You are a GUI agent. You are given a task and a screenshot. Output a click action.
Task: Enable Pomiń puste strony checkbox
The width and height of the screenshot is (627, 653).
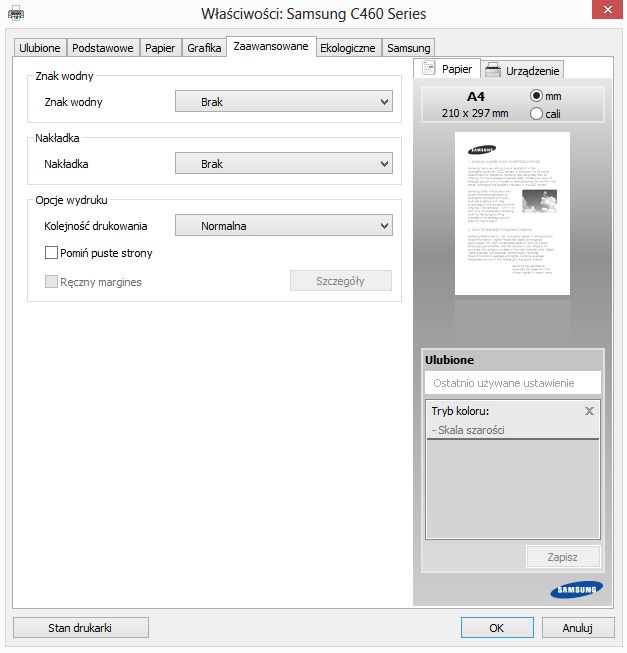click(51, 252)
